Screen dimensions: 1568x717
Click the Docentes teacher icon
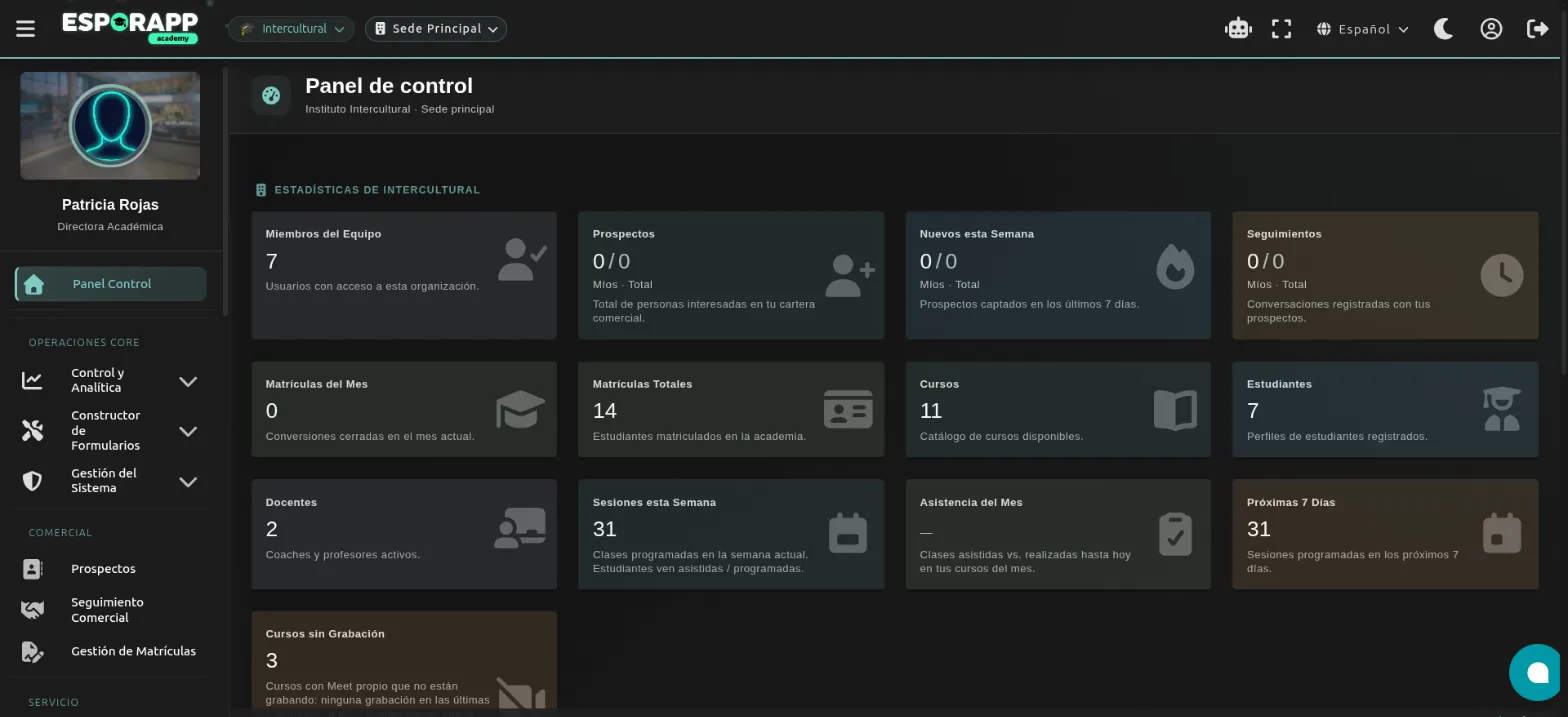pos(520,528)
